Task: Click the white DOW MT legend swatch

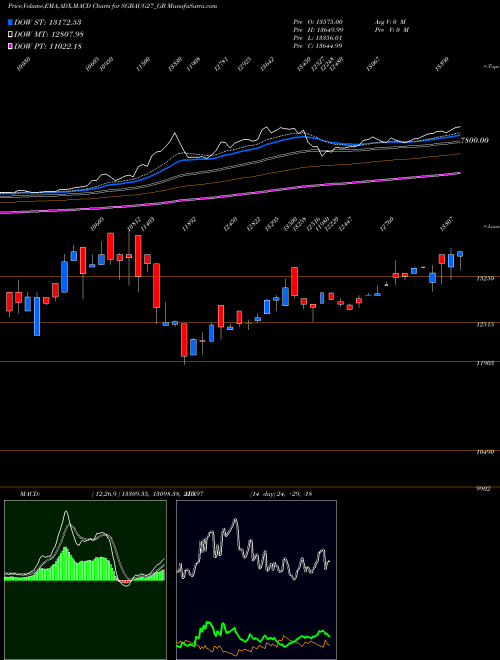Action: [x=10, y=34]
